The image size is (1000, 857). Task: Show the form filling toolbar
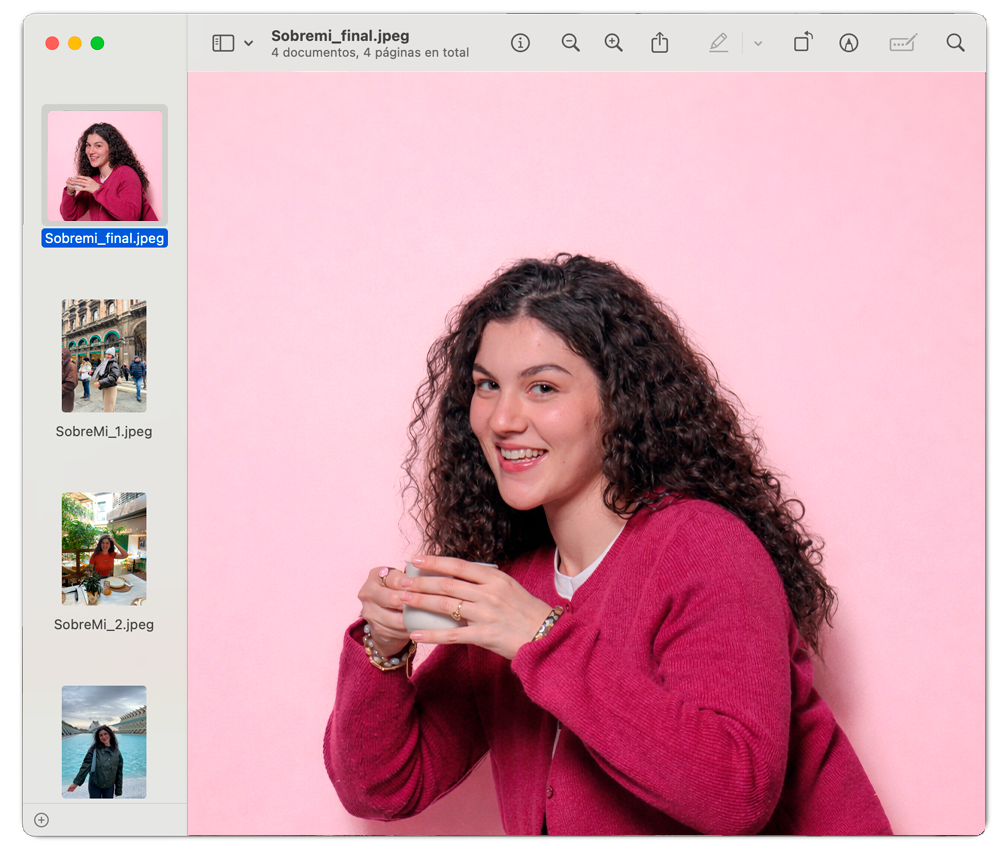(x=902, y=43)
